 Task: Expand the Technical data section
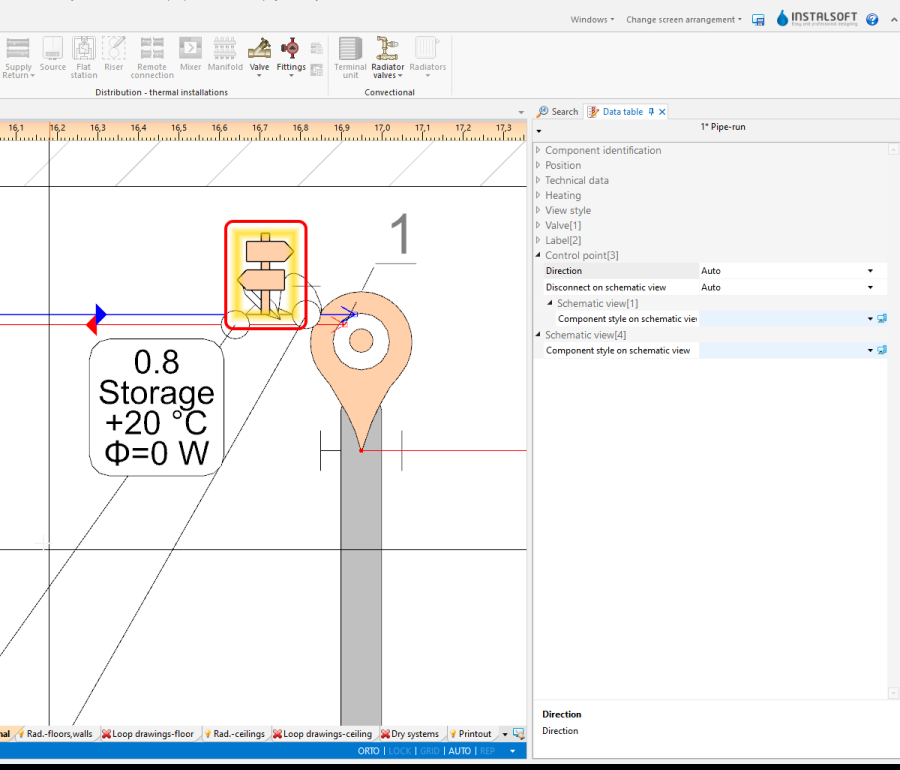point(538,180)
